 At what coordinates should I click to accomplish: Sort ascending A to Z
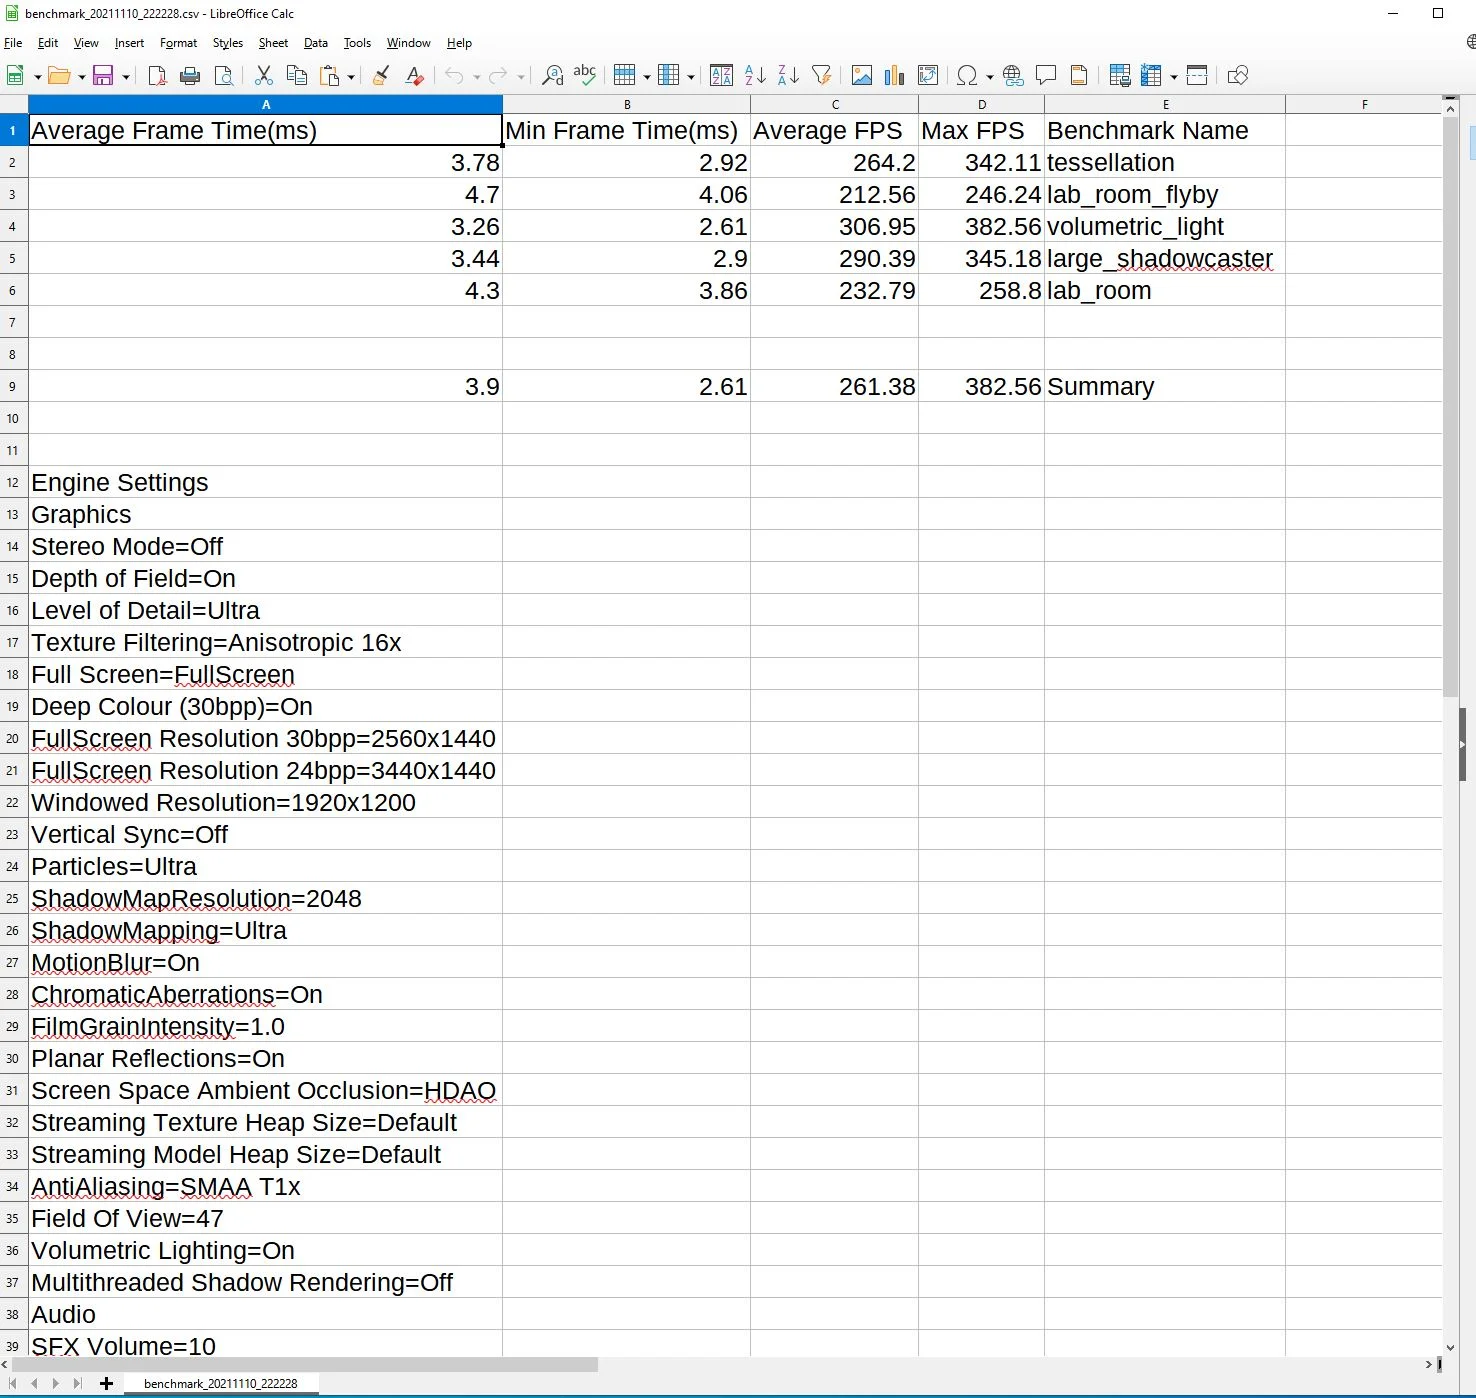point(756,76)
